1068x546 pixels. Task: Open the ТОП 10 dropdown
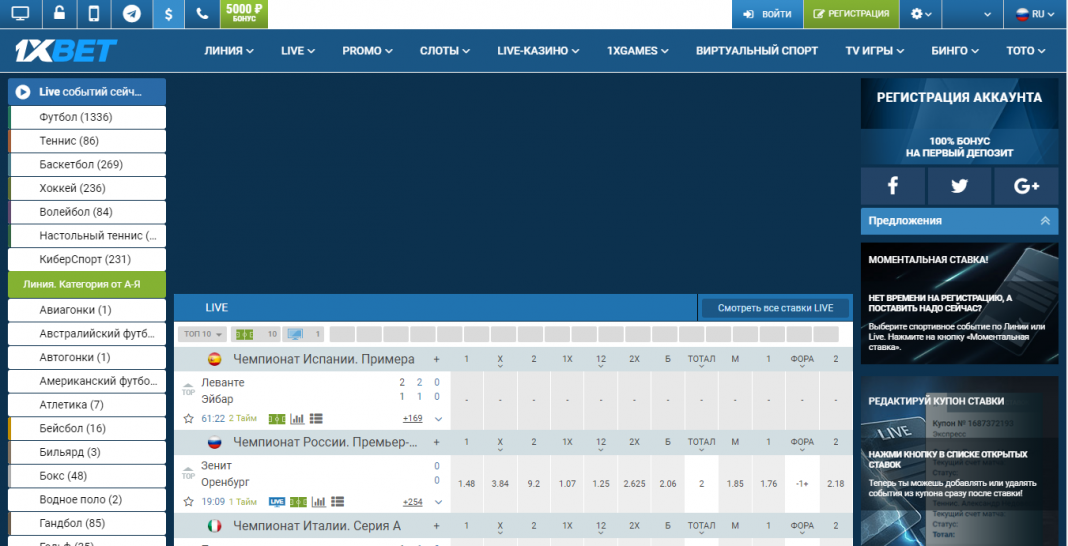(x=202, y=334)
